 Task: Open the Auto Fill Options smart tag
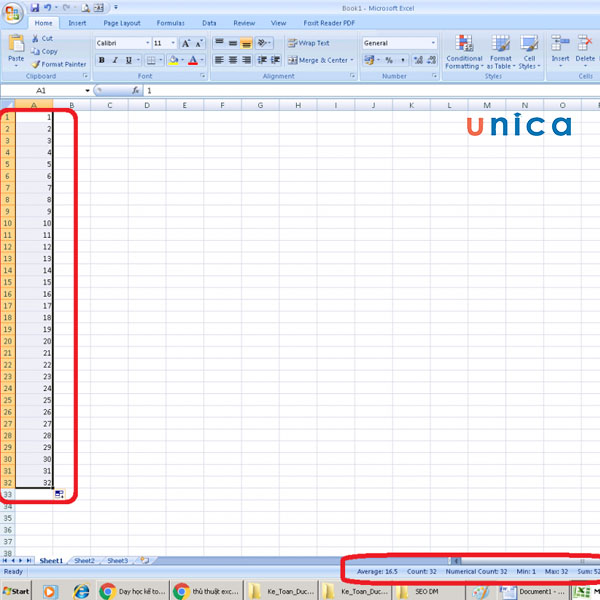[x=59, y=494]
